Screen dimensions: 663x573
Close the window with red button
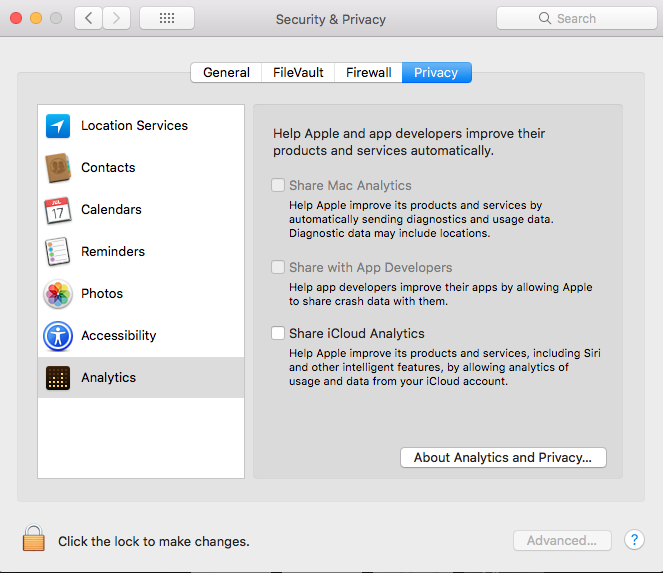16,18
